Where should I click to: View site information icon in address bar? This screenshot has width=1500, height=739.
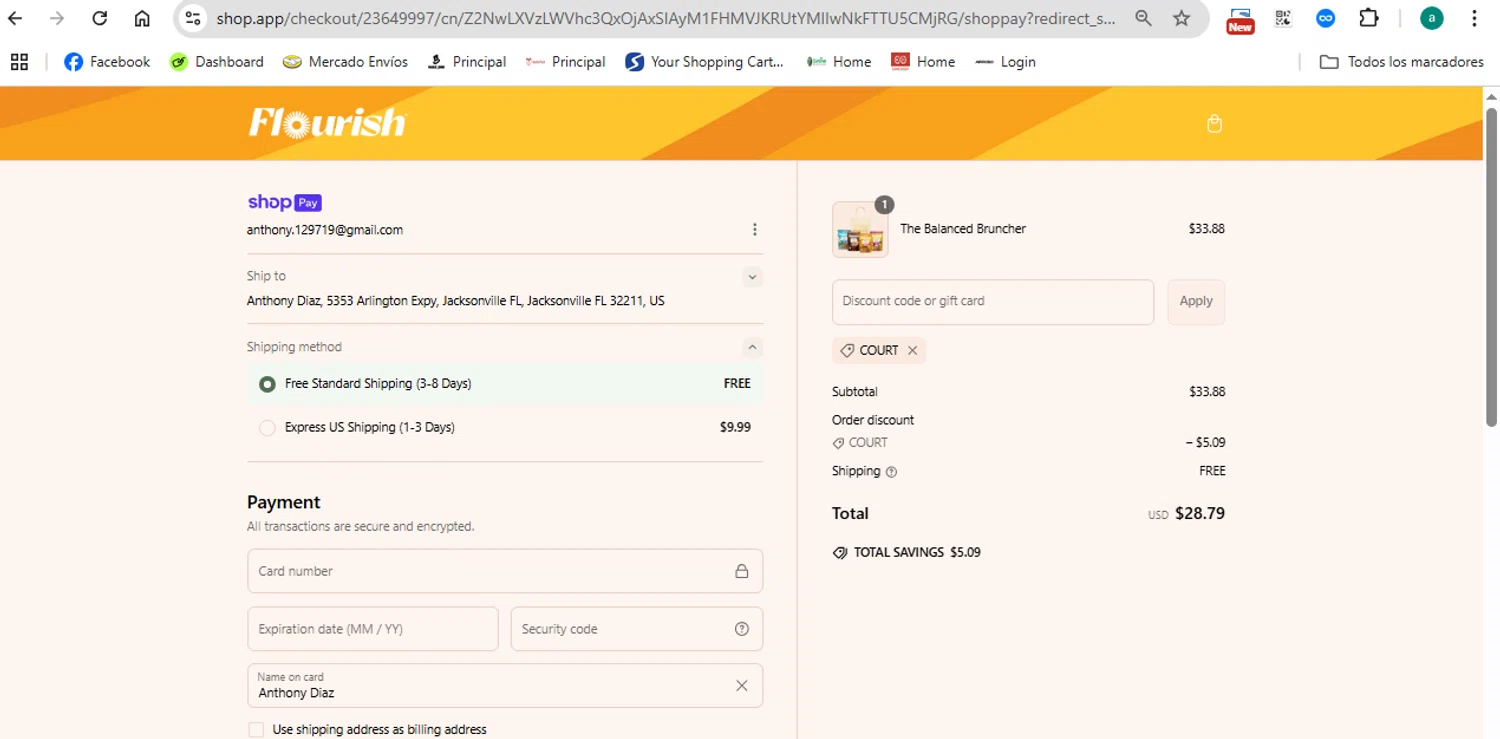[x=193, y=18]
